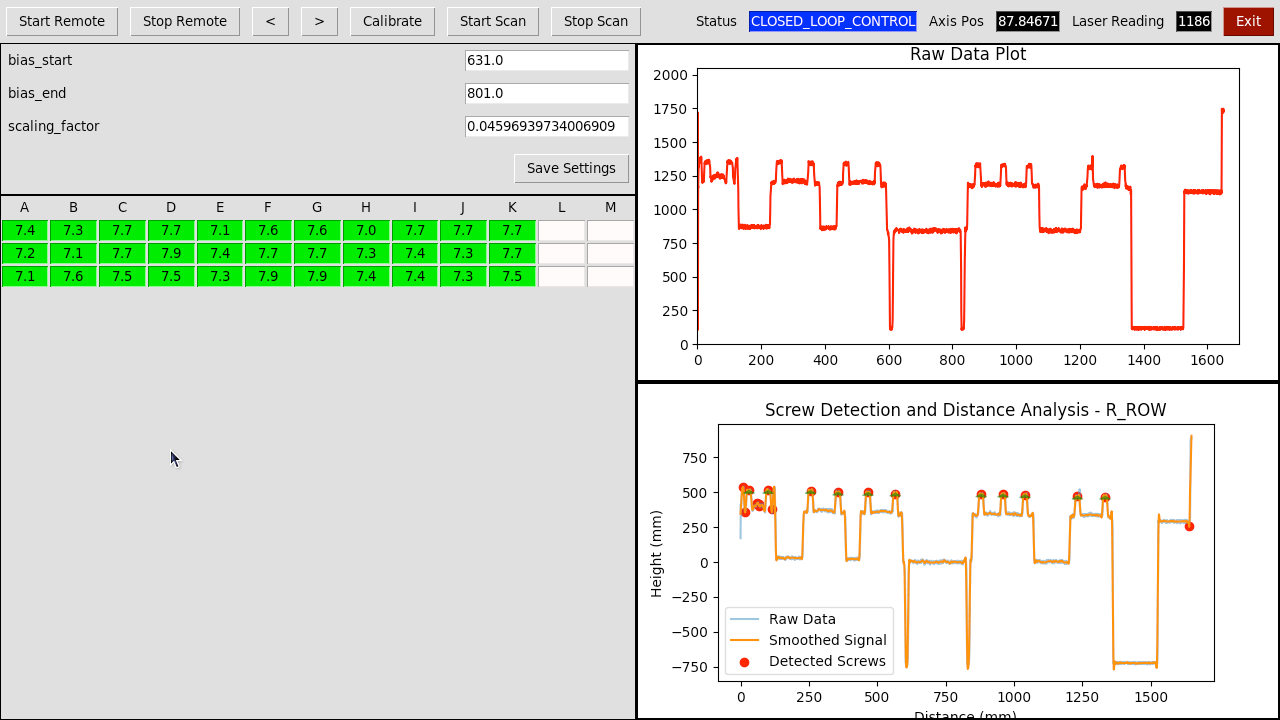Viewport: 1280px width, 720px height.
Task: Click inside the bias_end input field
Action: [546, 93]
